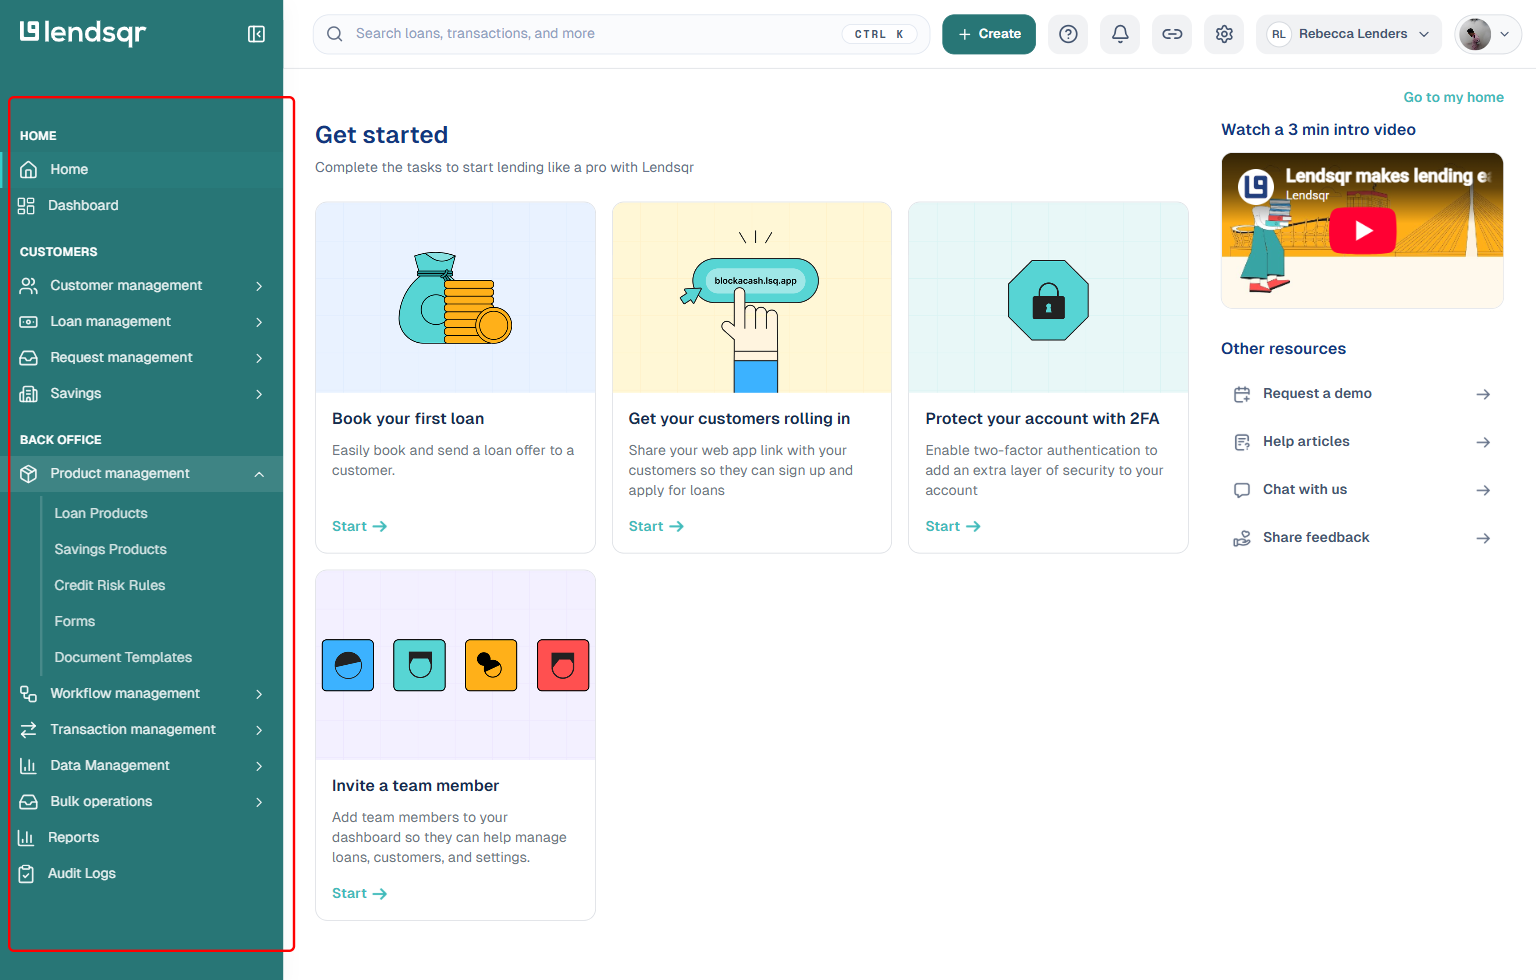Click the Create button

(x=989, y=34)
